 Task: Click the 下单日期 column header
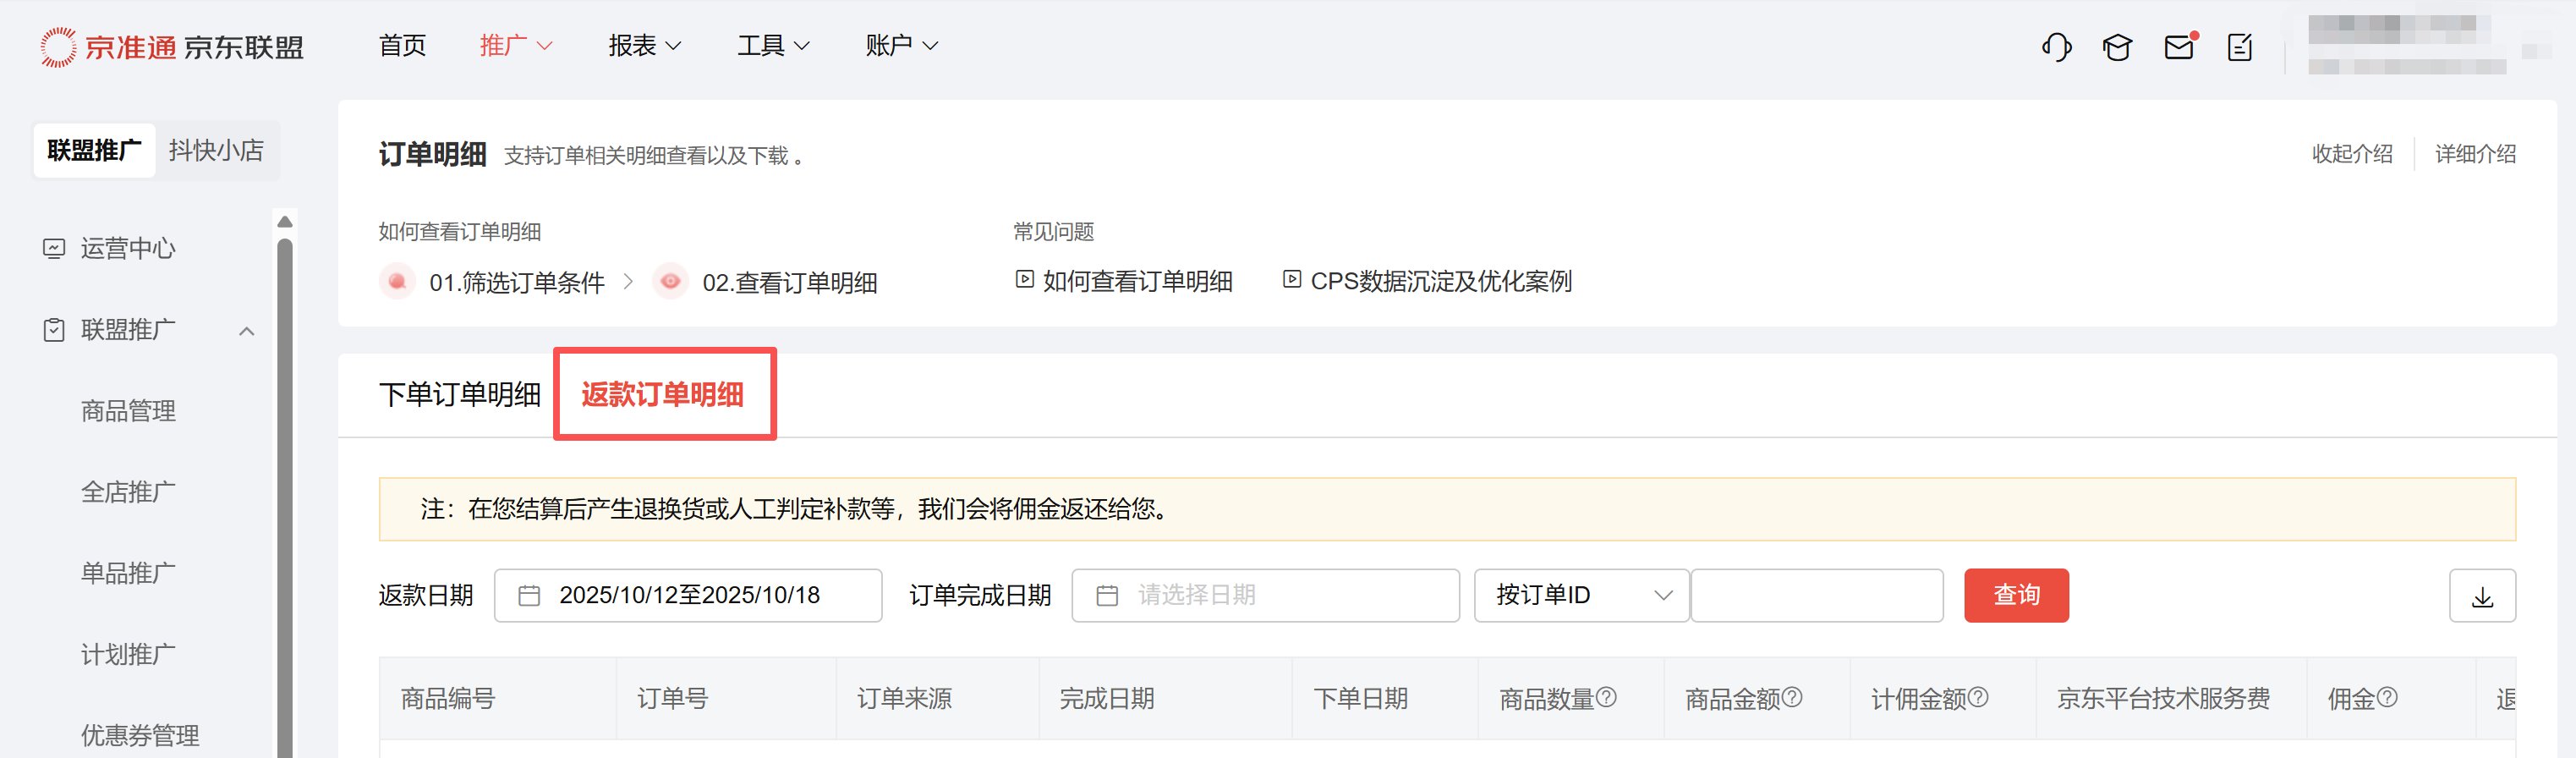pyautogui.click(x=1360, y=699)
